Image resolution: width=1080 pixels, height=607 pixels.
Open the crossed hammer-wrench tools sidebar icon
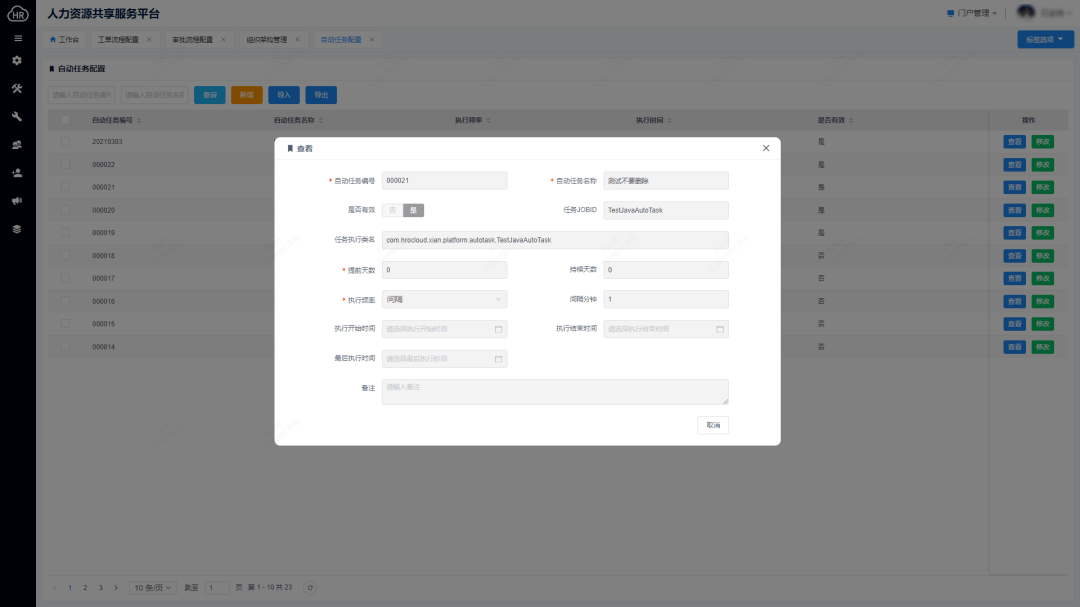[17, 88]
